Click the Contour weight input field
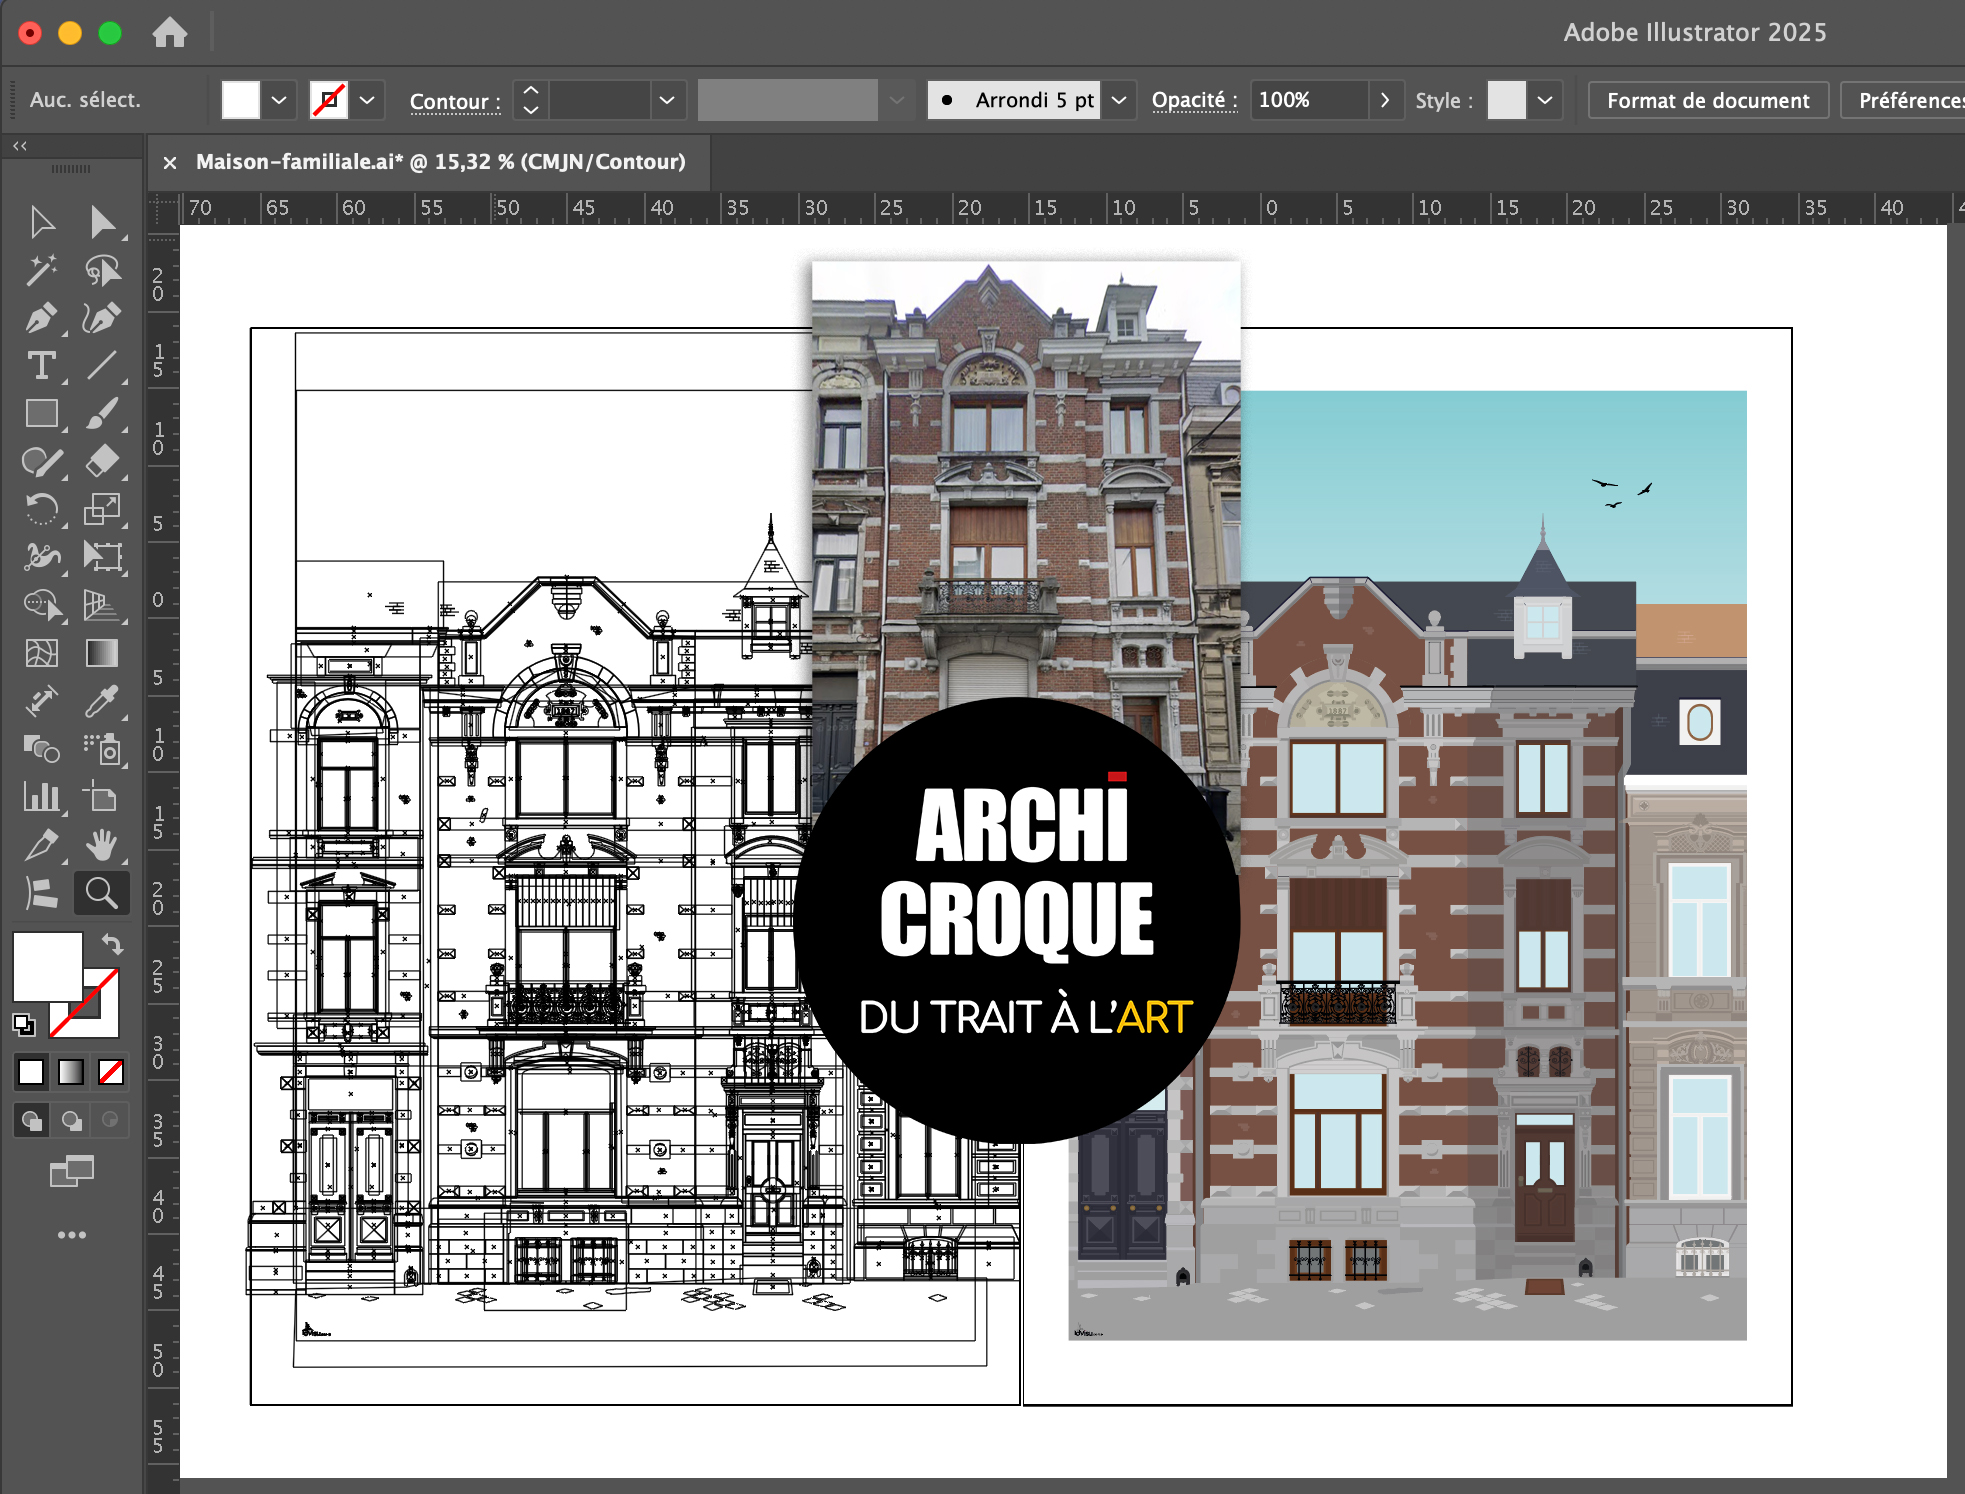 pyautogui.click(x=600, y=100)
